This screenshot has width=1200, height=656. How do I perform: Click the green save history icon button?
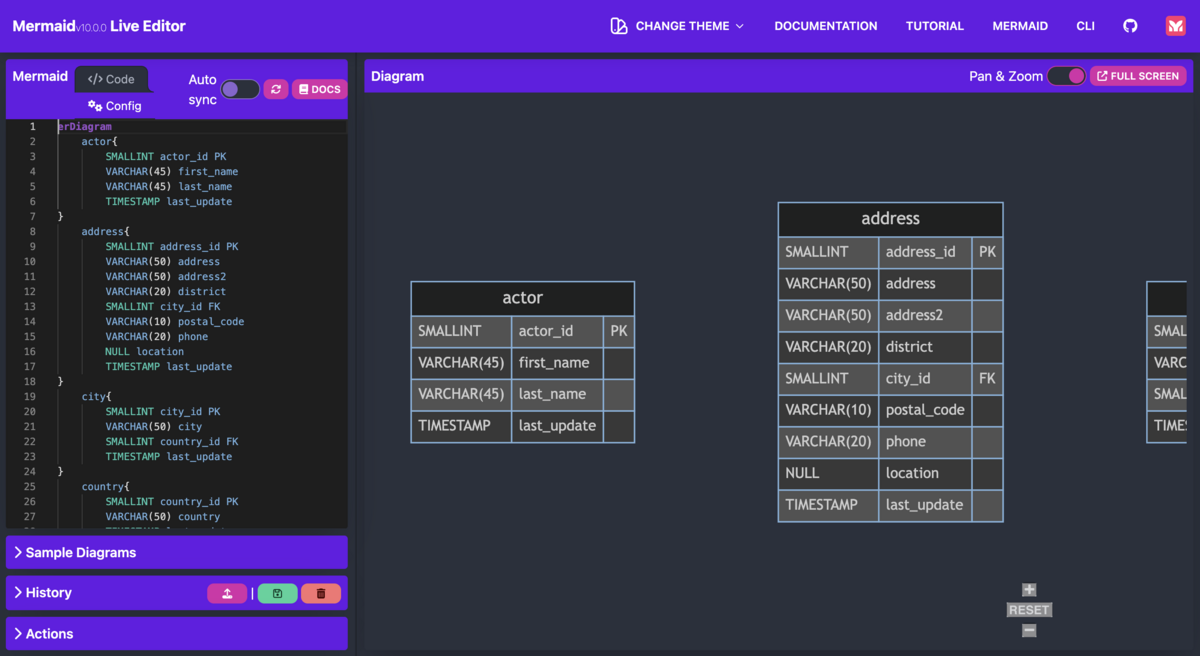point(277,593)
